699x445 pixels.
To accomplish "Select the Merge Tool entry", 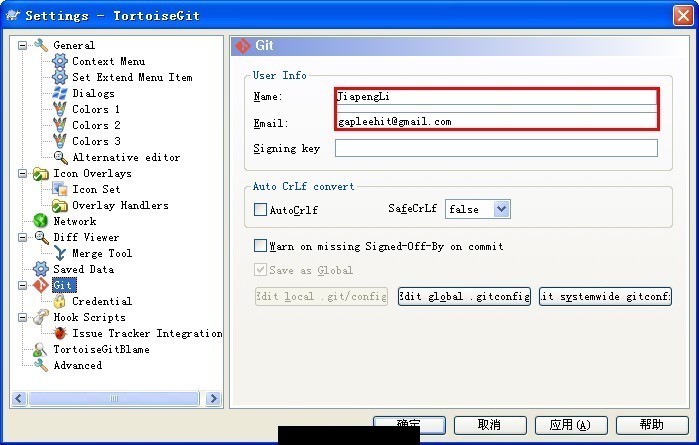I will [102, 253].
